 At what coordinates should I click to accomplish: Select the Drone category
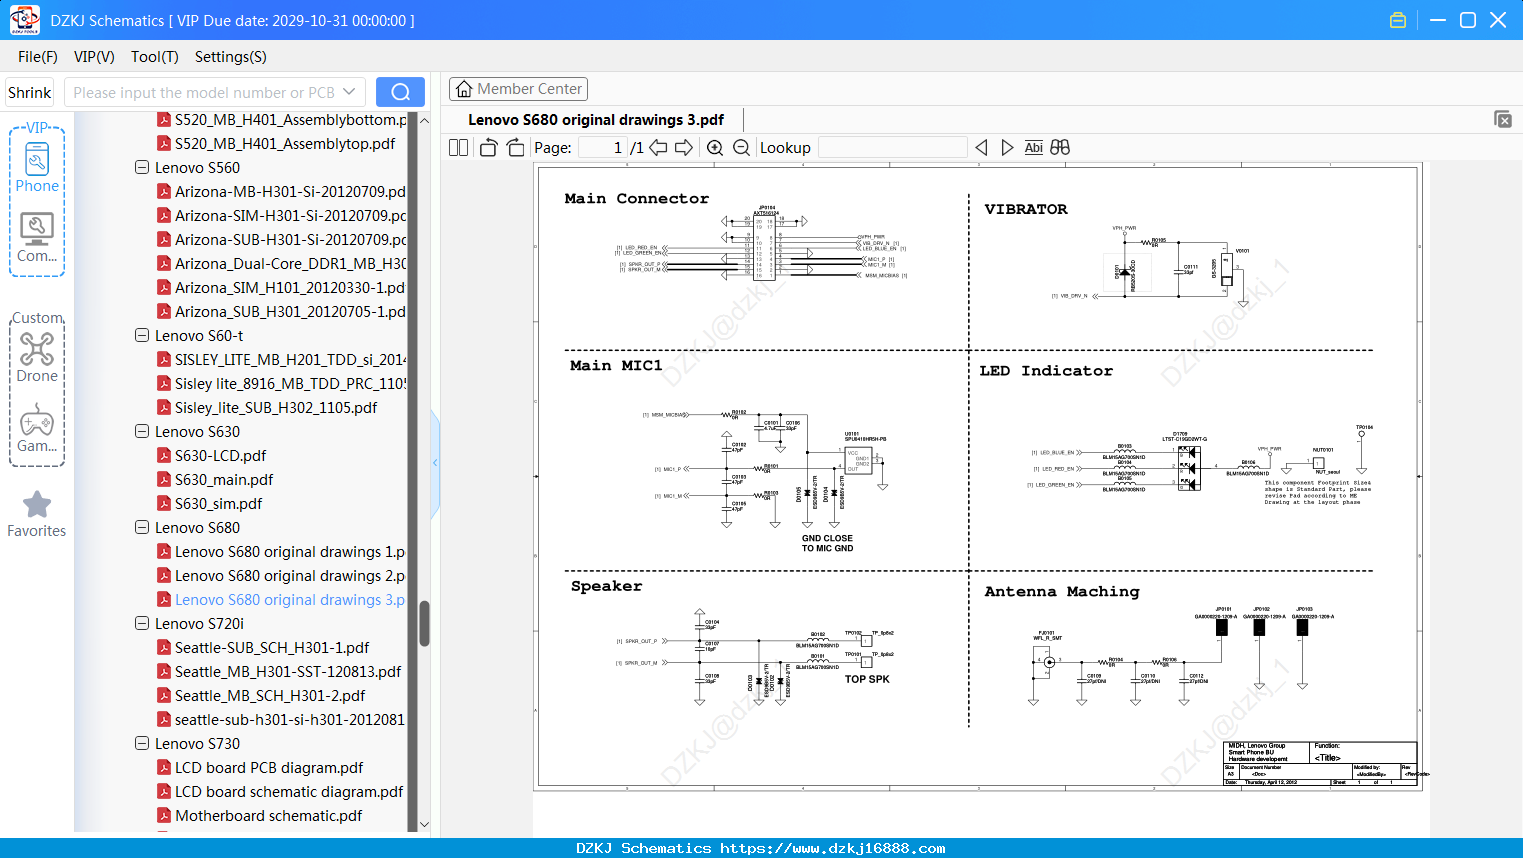tap(37, 357)
